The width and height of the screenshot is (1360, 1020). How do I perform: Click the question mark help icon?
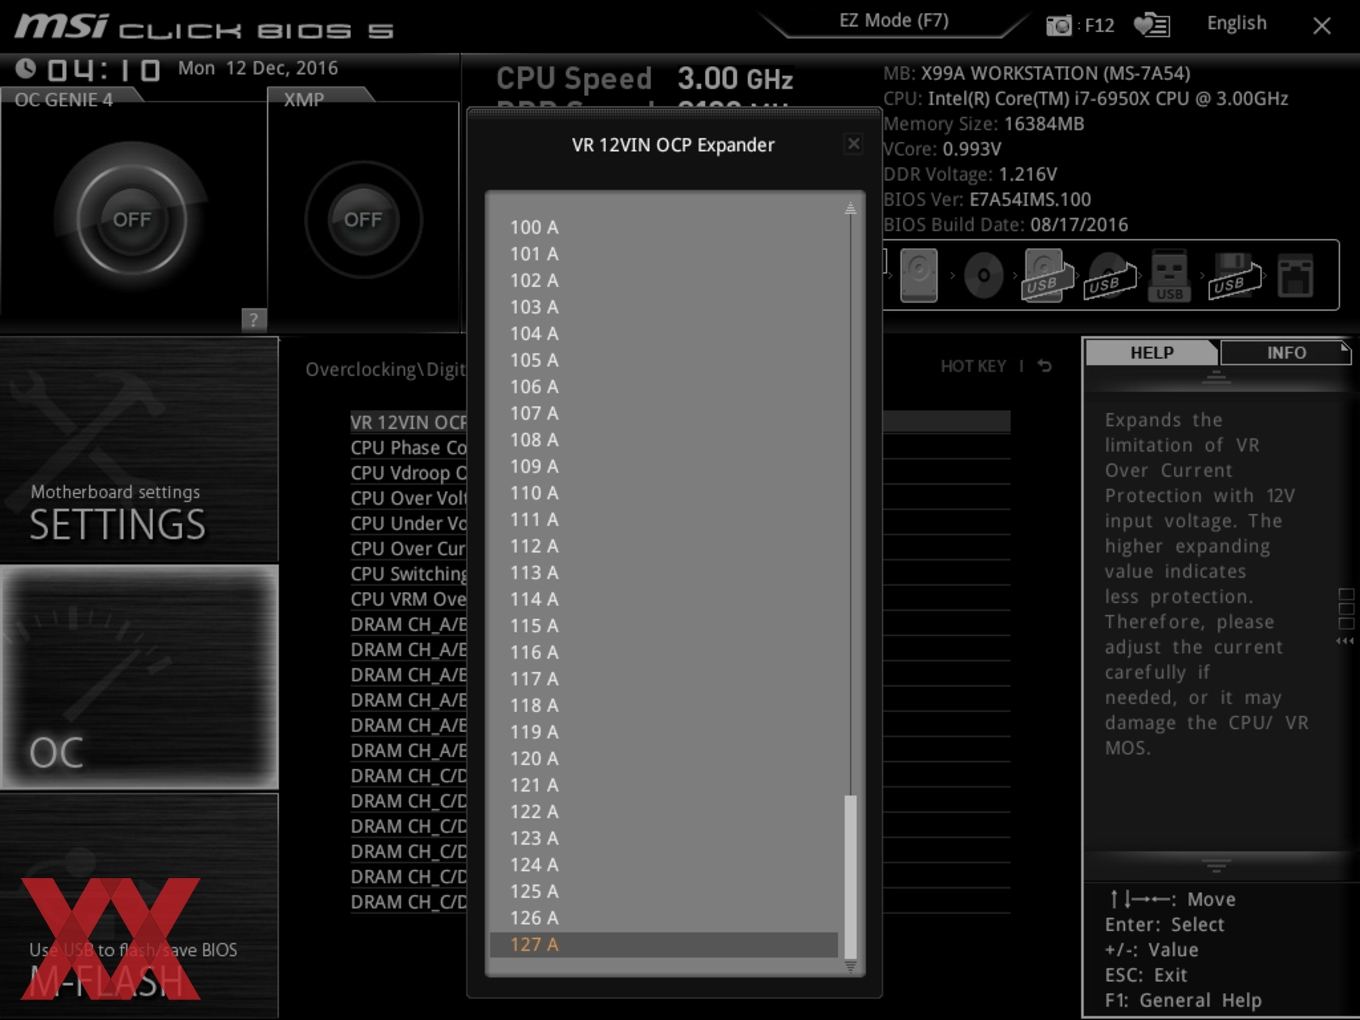coord(253,320)
